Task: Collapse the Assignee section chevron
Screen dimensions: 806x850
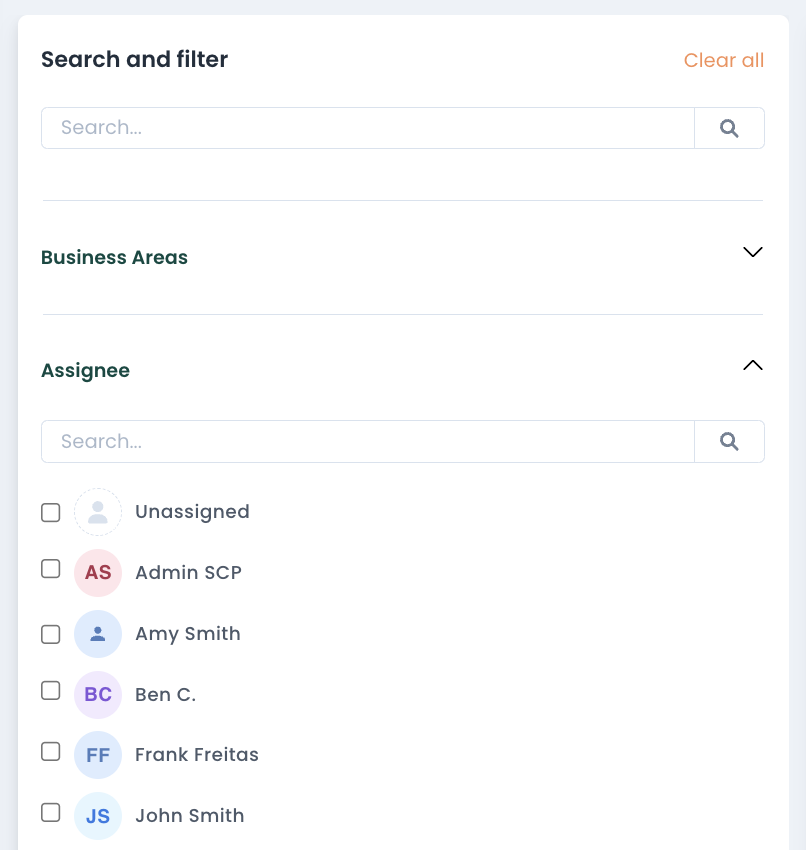Action: coord(753,366)
